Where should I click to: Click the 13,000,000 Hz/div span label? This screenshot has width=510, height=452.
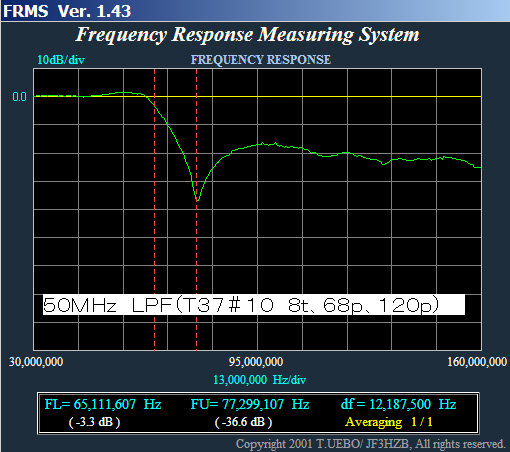259,380
